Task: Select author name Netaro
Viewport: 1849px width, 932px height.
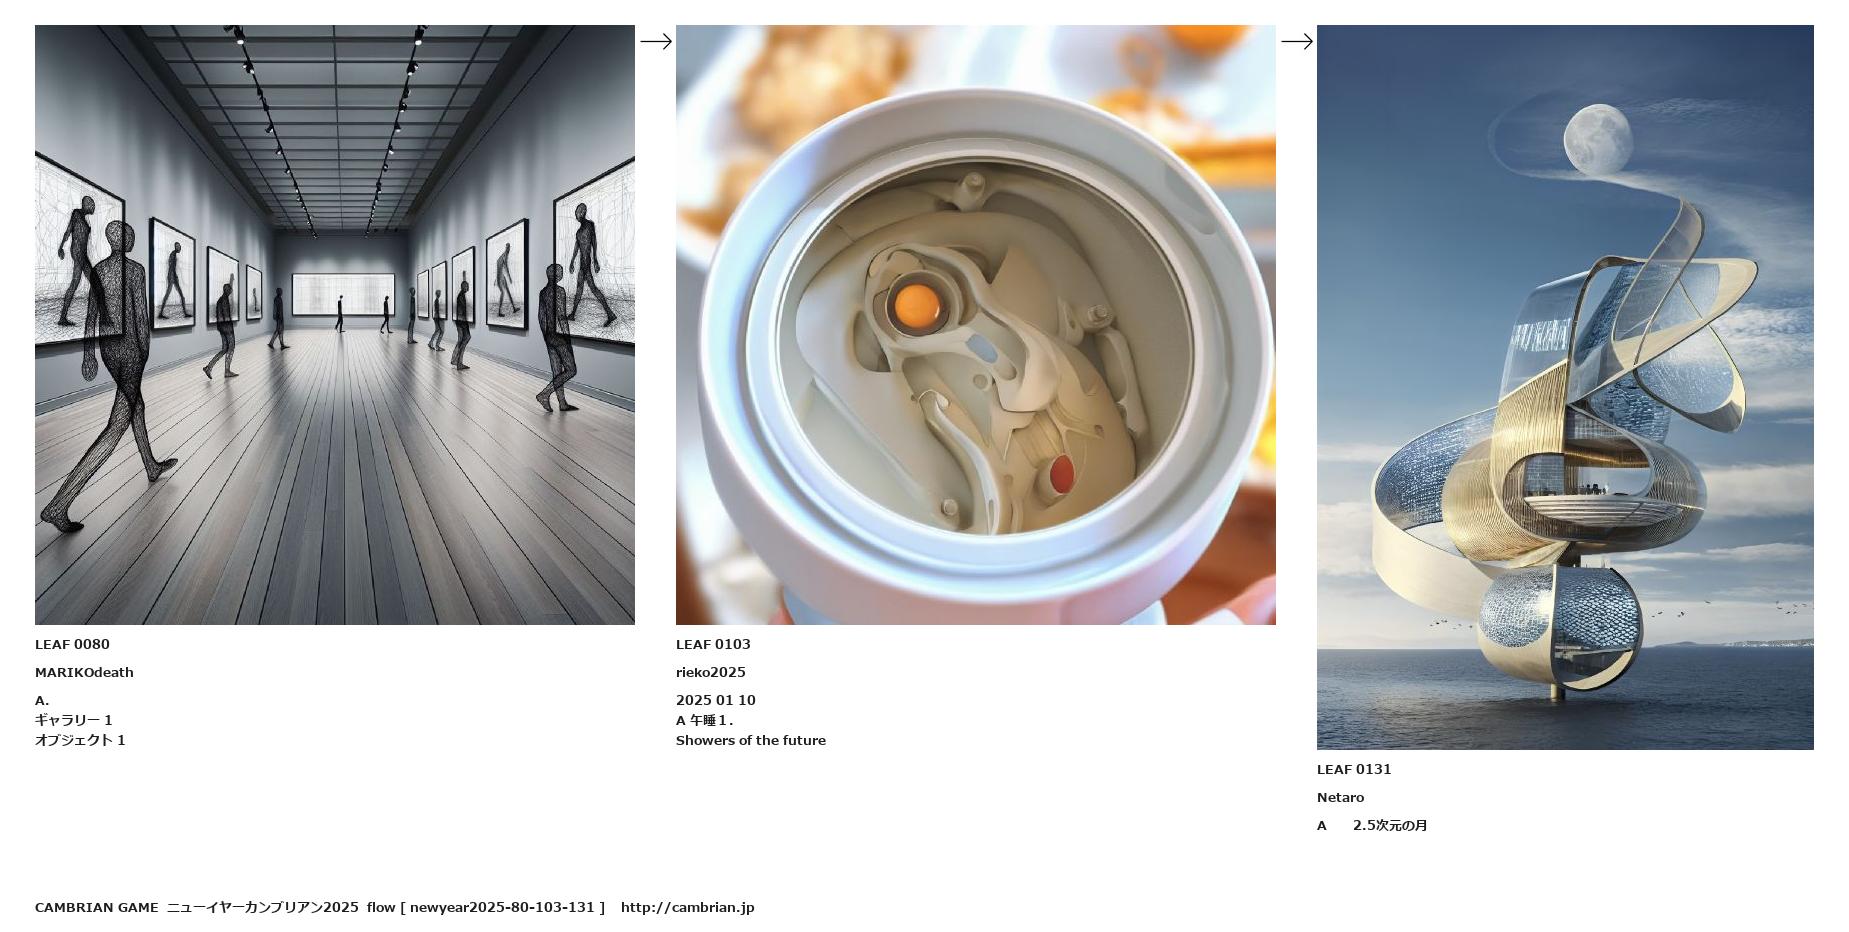Action: [x=1340, y=797]
